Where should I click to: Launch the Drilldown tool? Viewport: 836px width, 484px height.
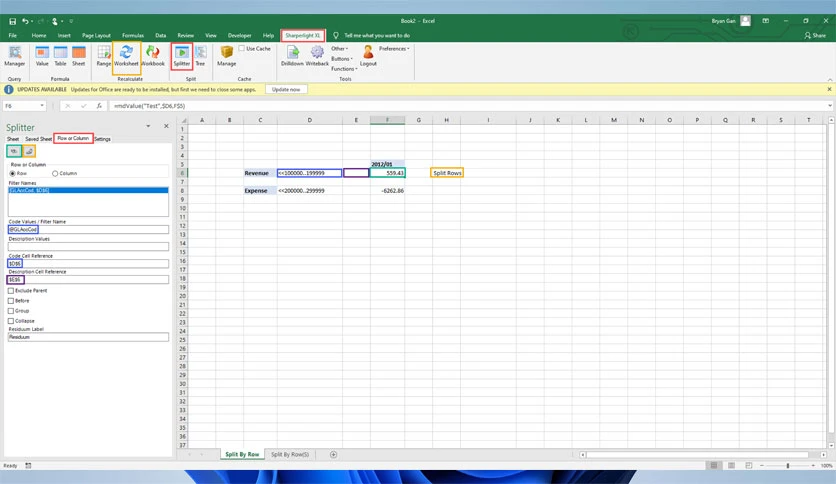point(292,55)
